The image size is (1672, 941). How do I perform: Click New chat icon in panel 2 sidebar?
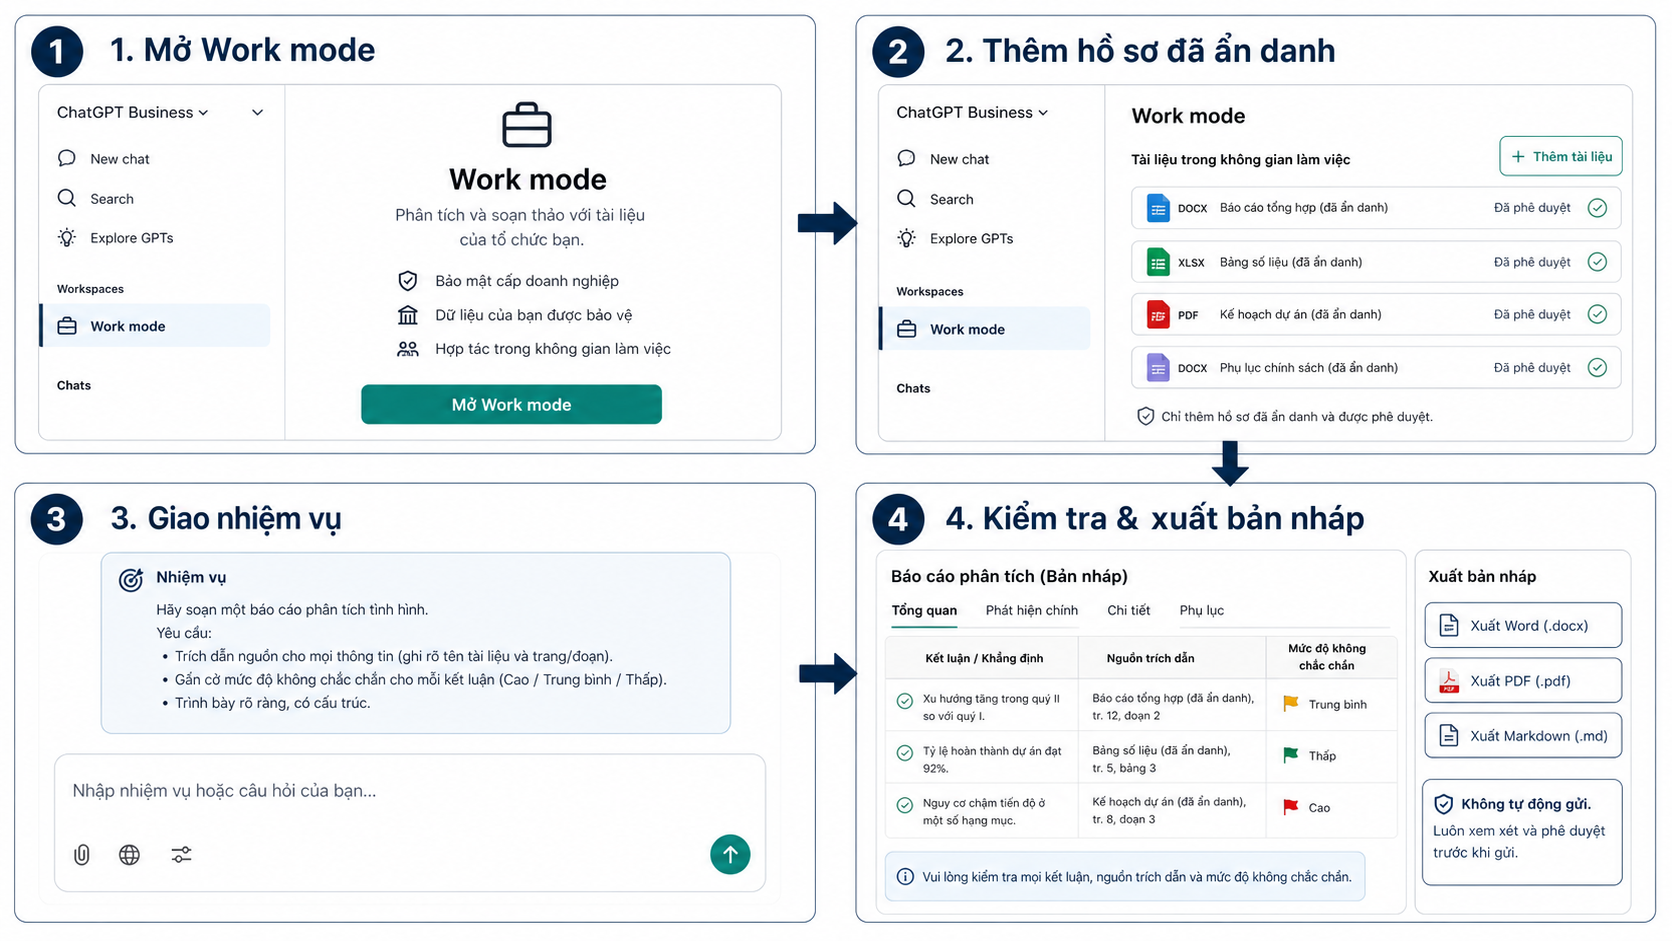[x=906, y=158]
